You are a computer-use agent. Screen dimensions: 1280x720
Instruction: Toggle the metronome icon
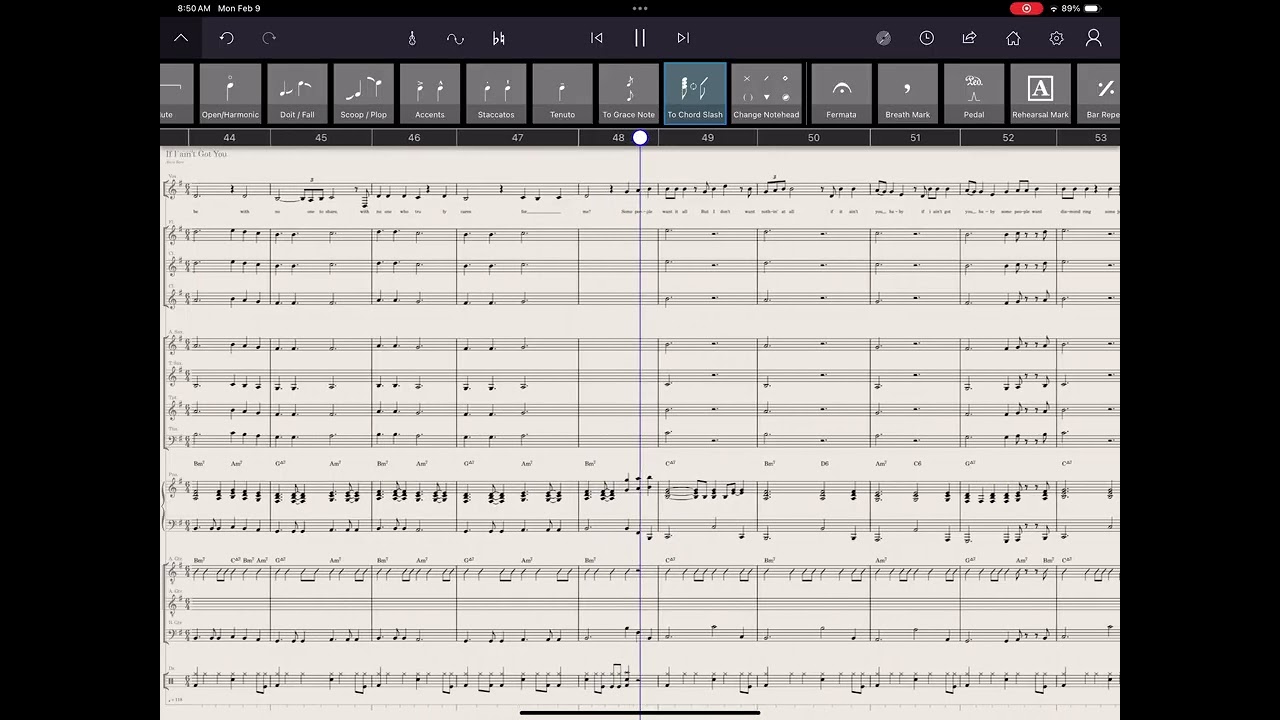pos(884,38)
